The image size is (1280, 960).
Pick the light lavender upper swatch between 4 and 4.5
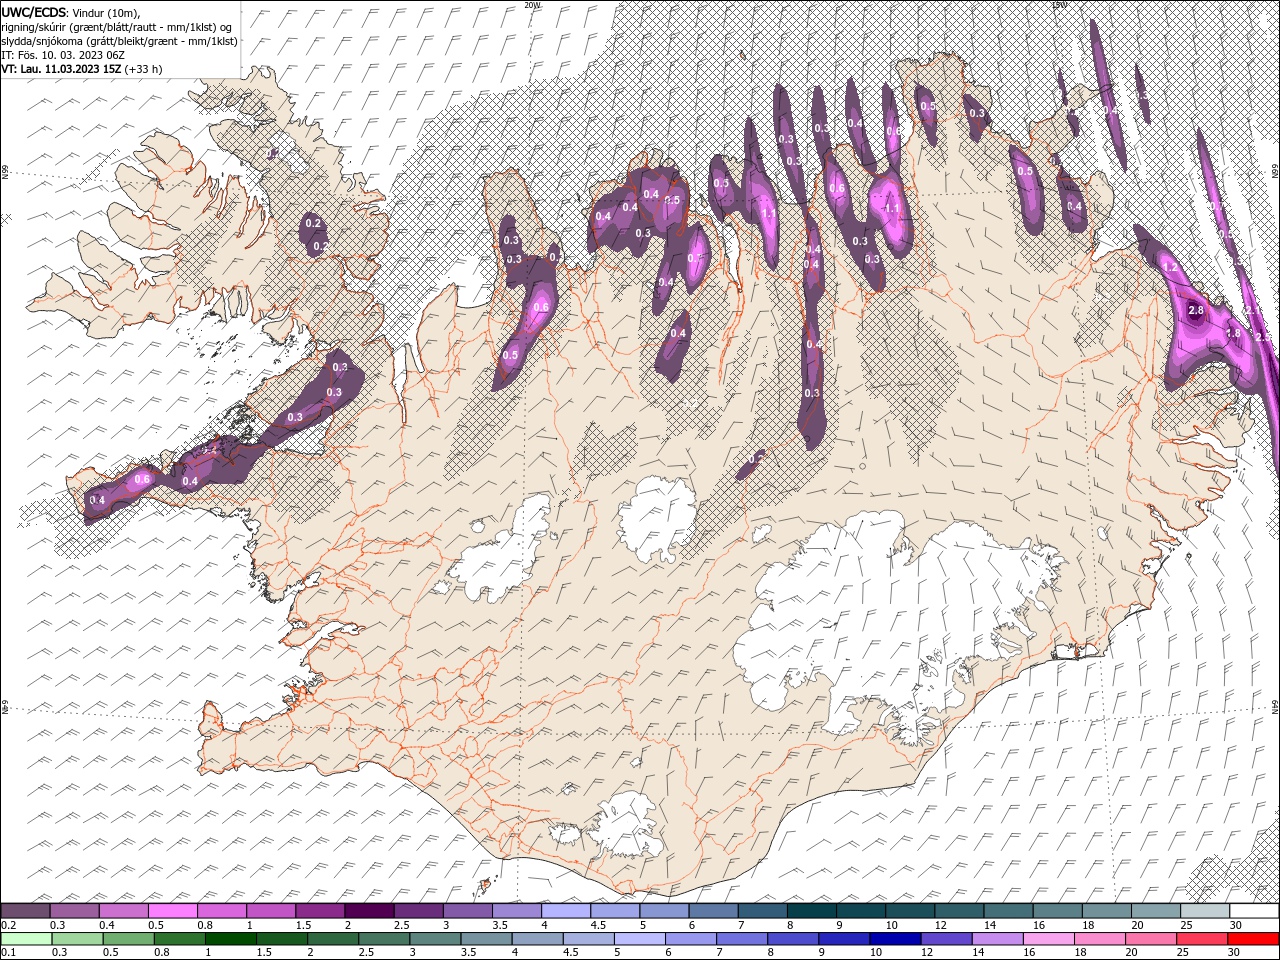tap(566, 911)
